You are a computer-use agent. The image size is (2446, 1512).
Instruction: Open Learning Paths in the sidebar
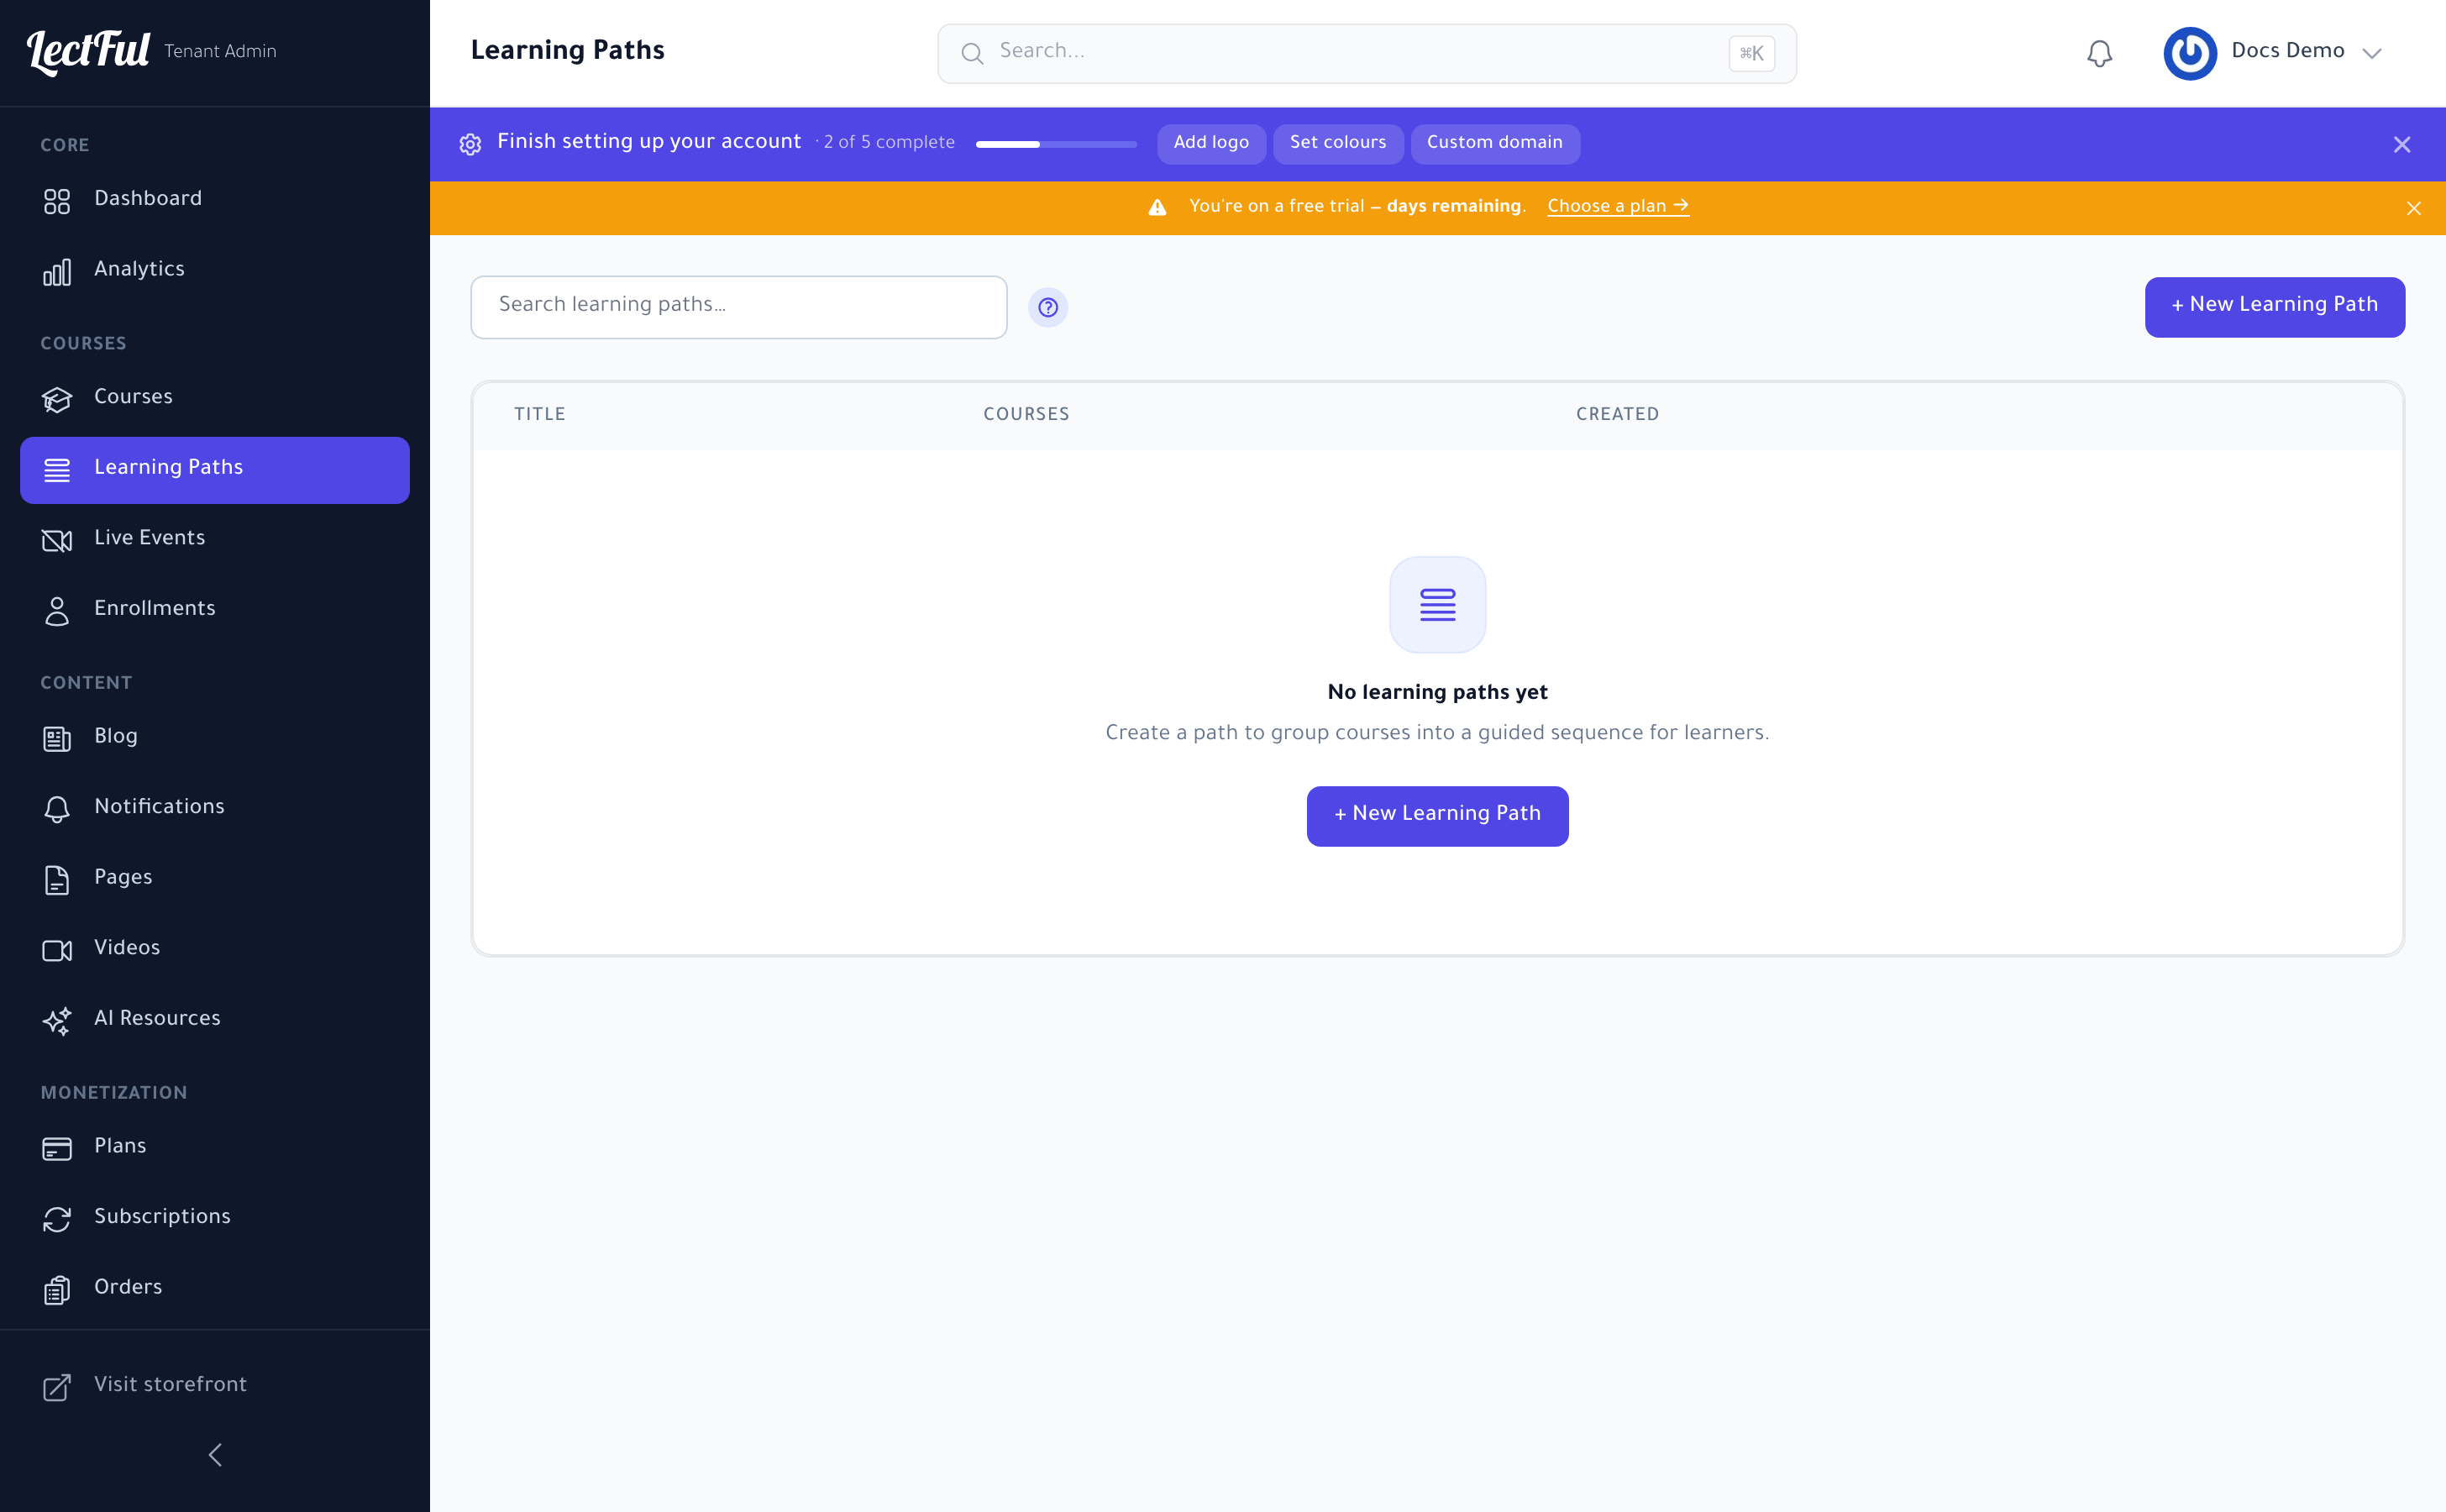pos(215,470)
